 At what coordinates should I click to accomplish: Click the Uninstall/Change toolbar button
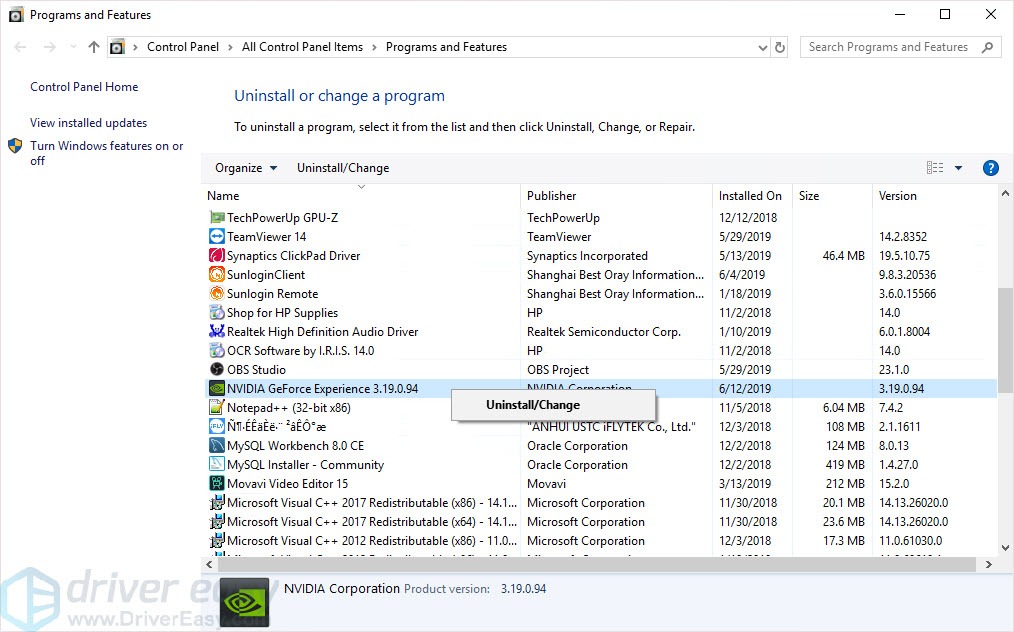pos(346,167)
